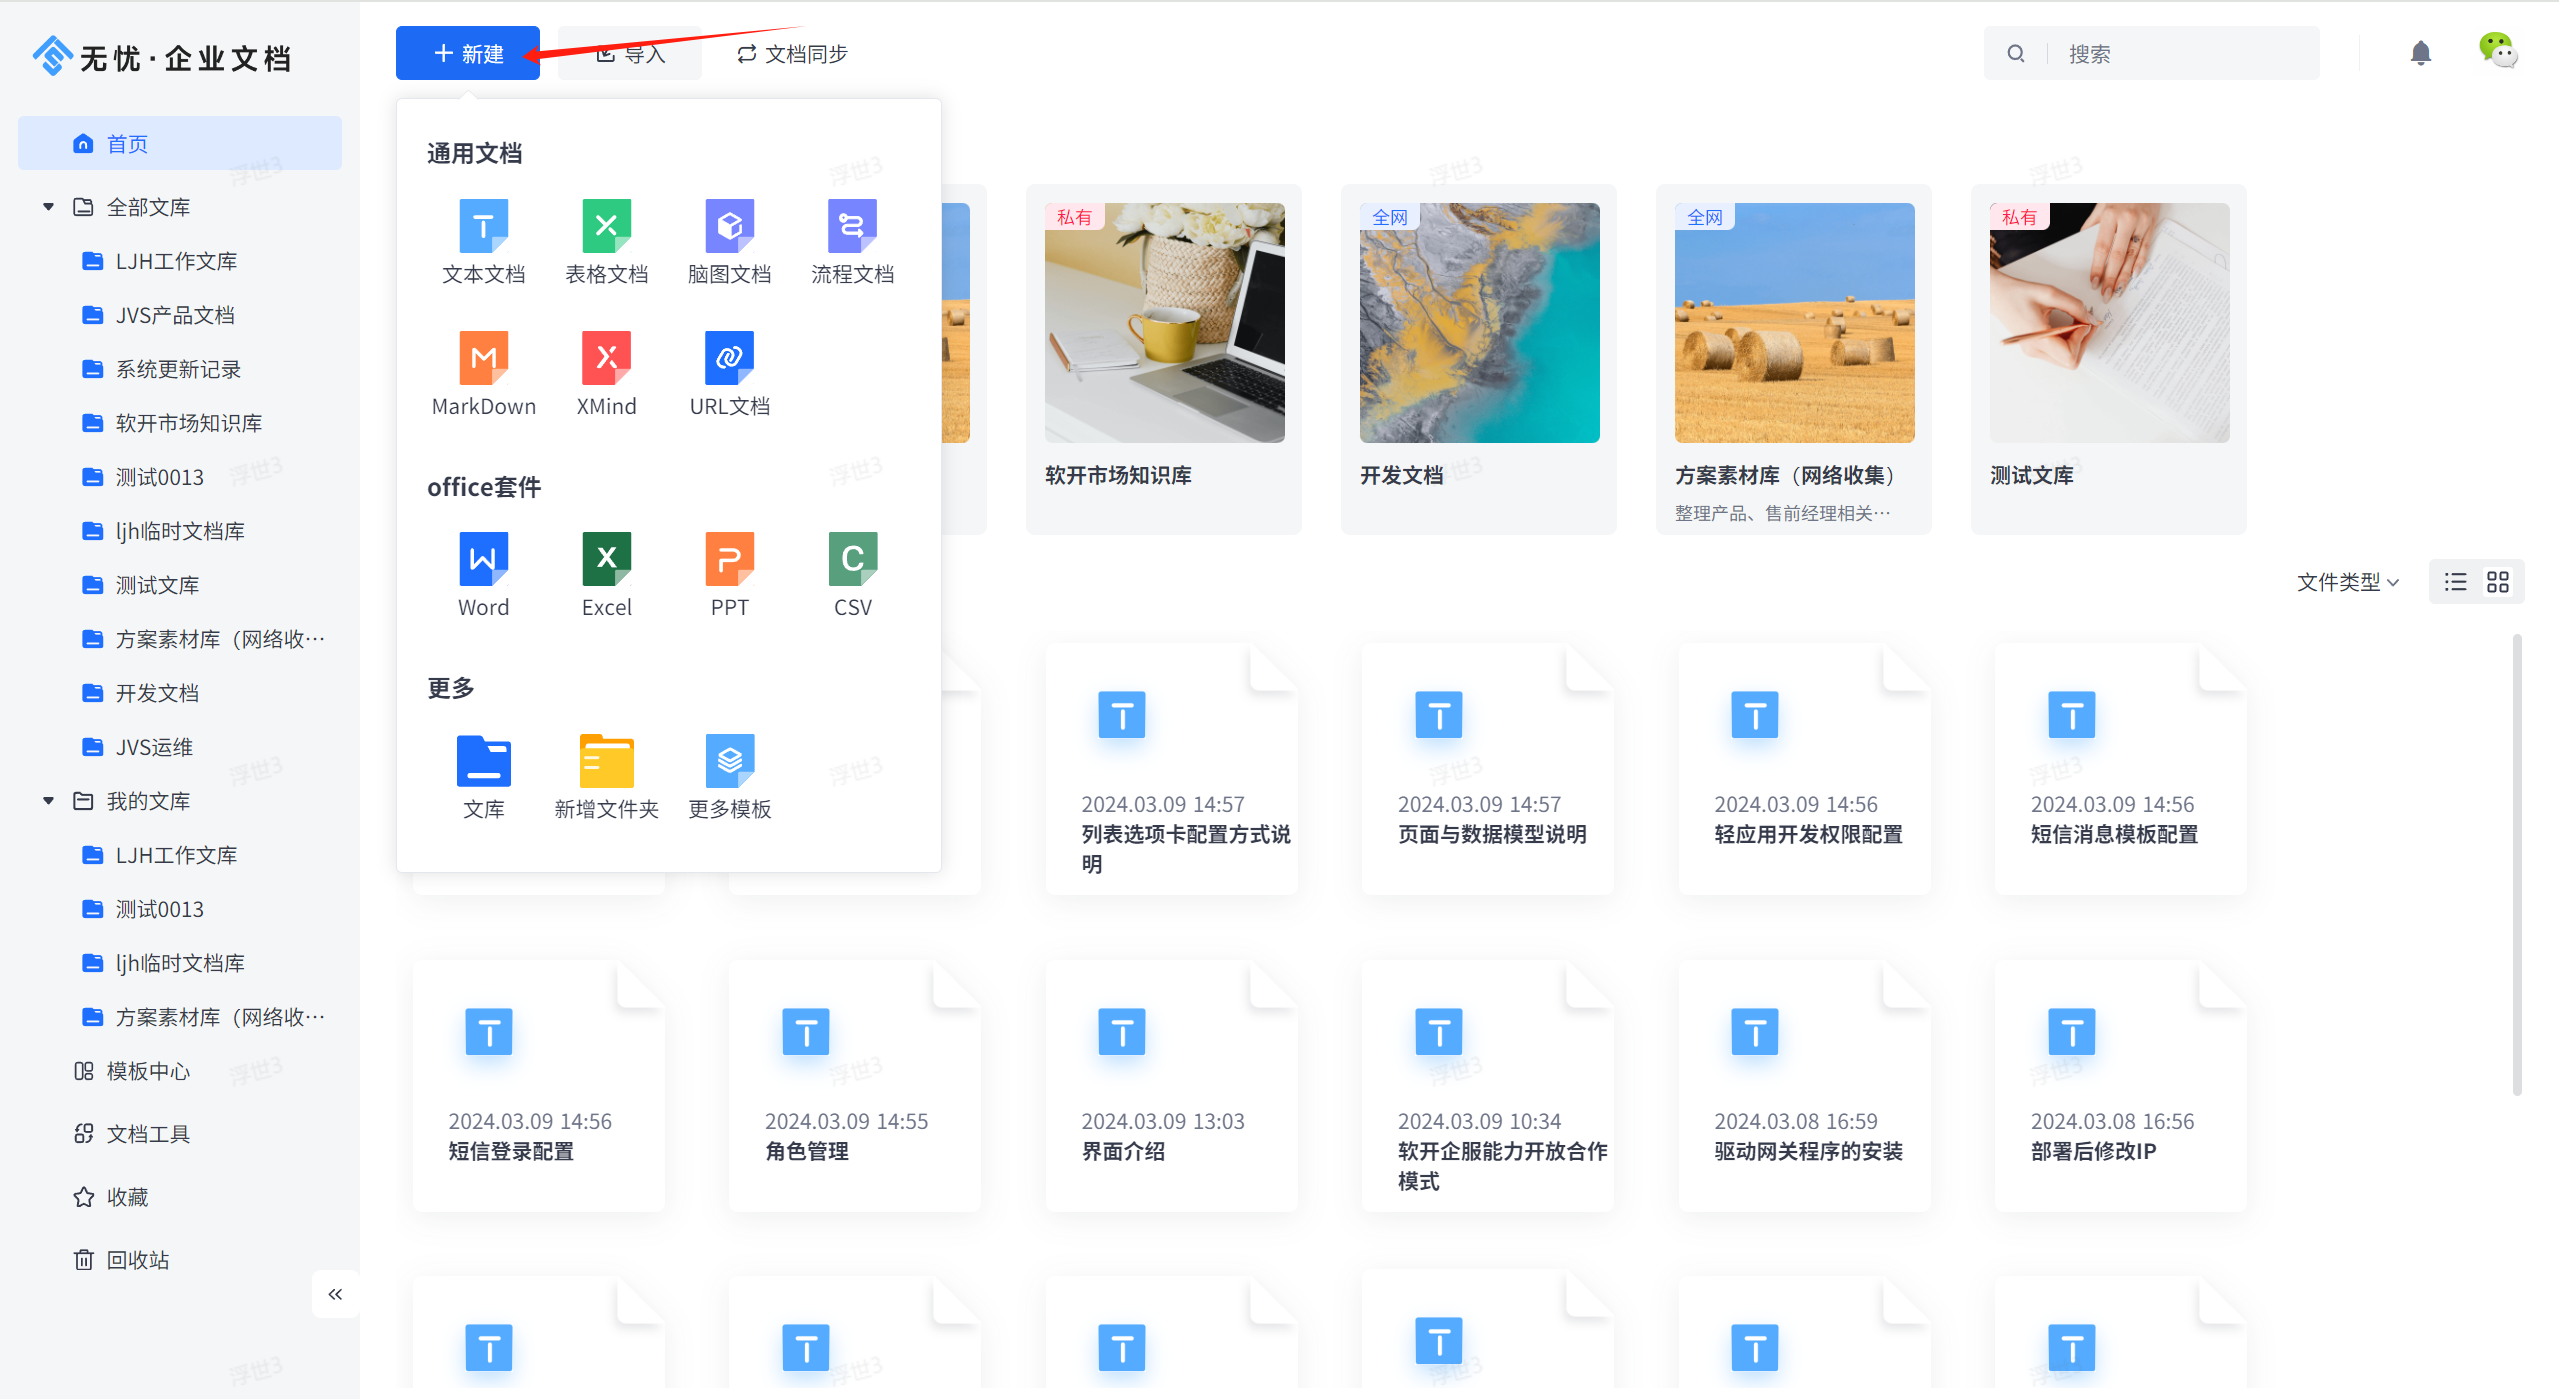Create a new Word file
The width and height of the screenshot is (2559, 1399).
coord(484,576)
